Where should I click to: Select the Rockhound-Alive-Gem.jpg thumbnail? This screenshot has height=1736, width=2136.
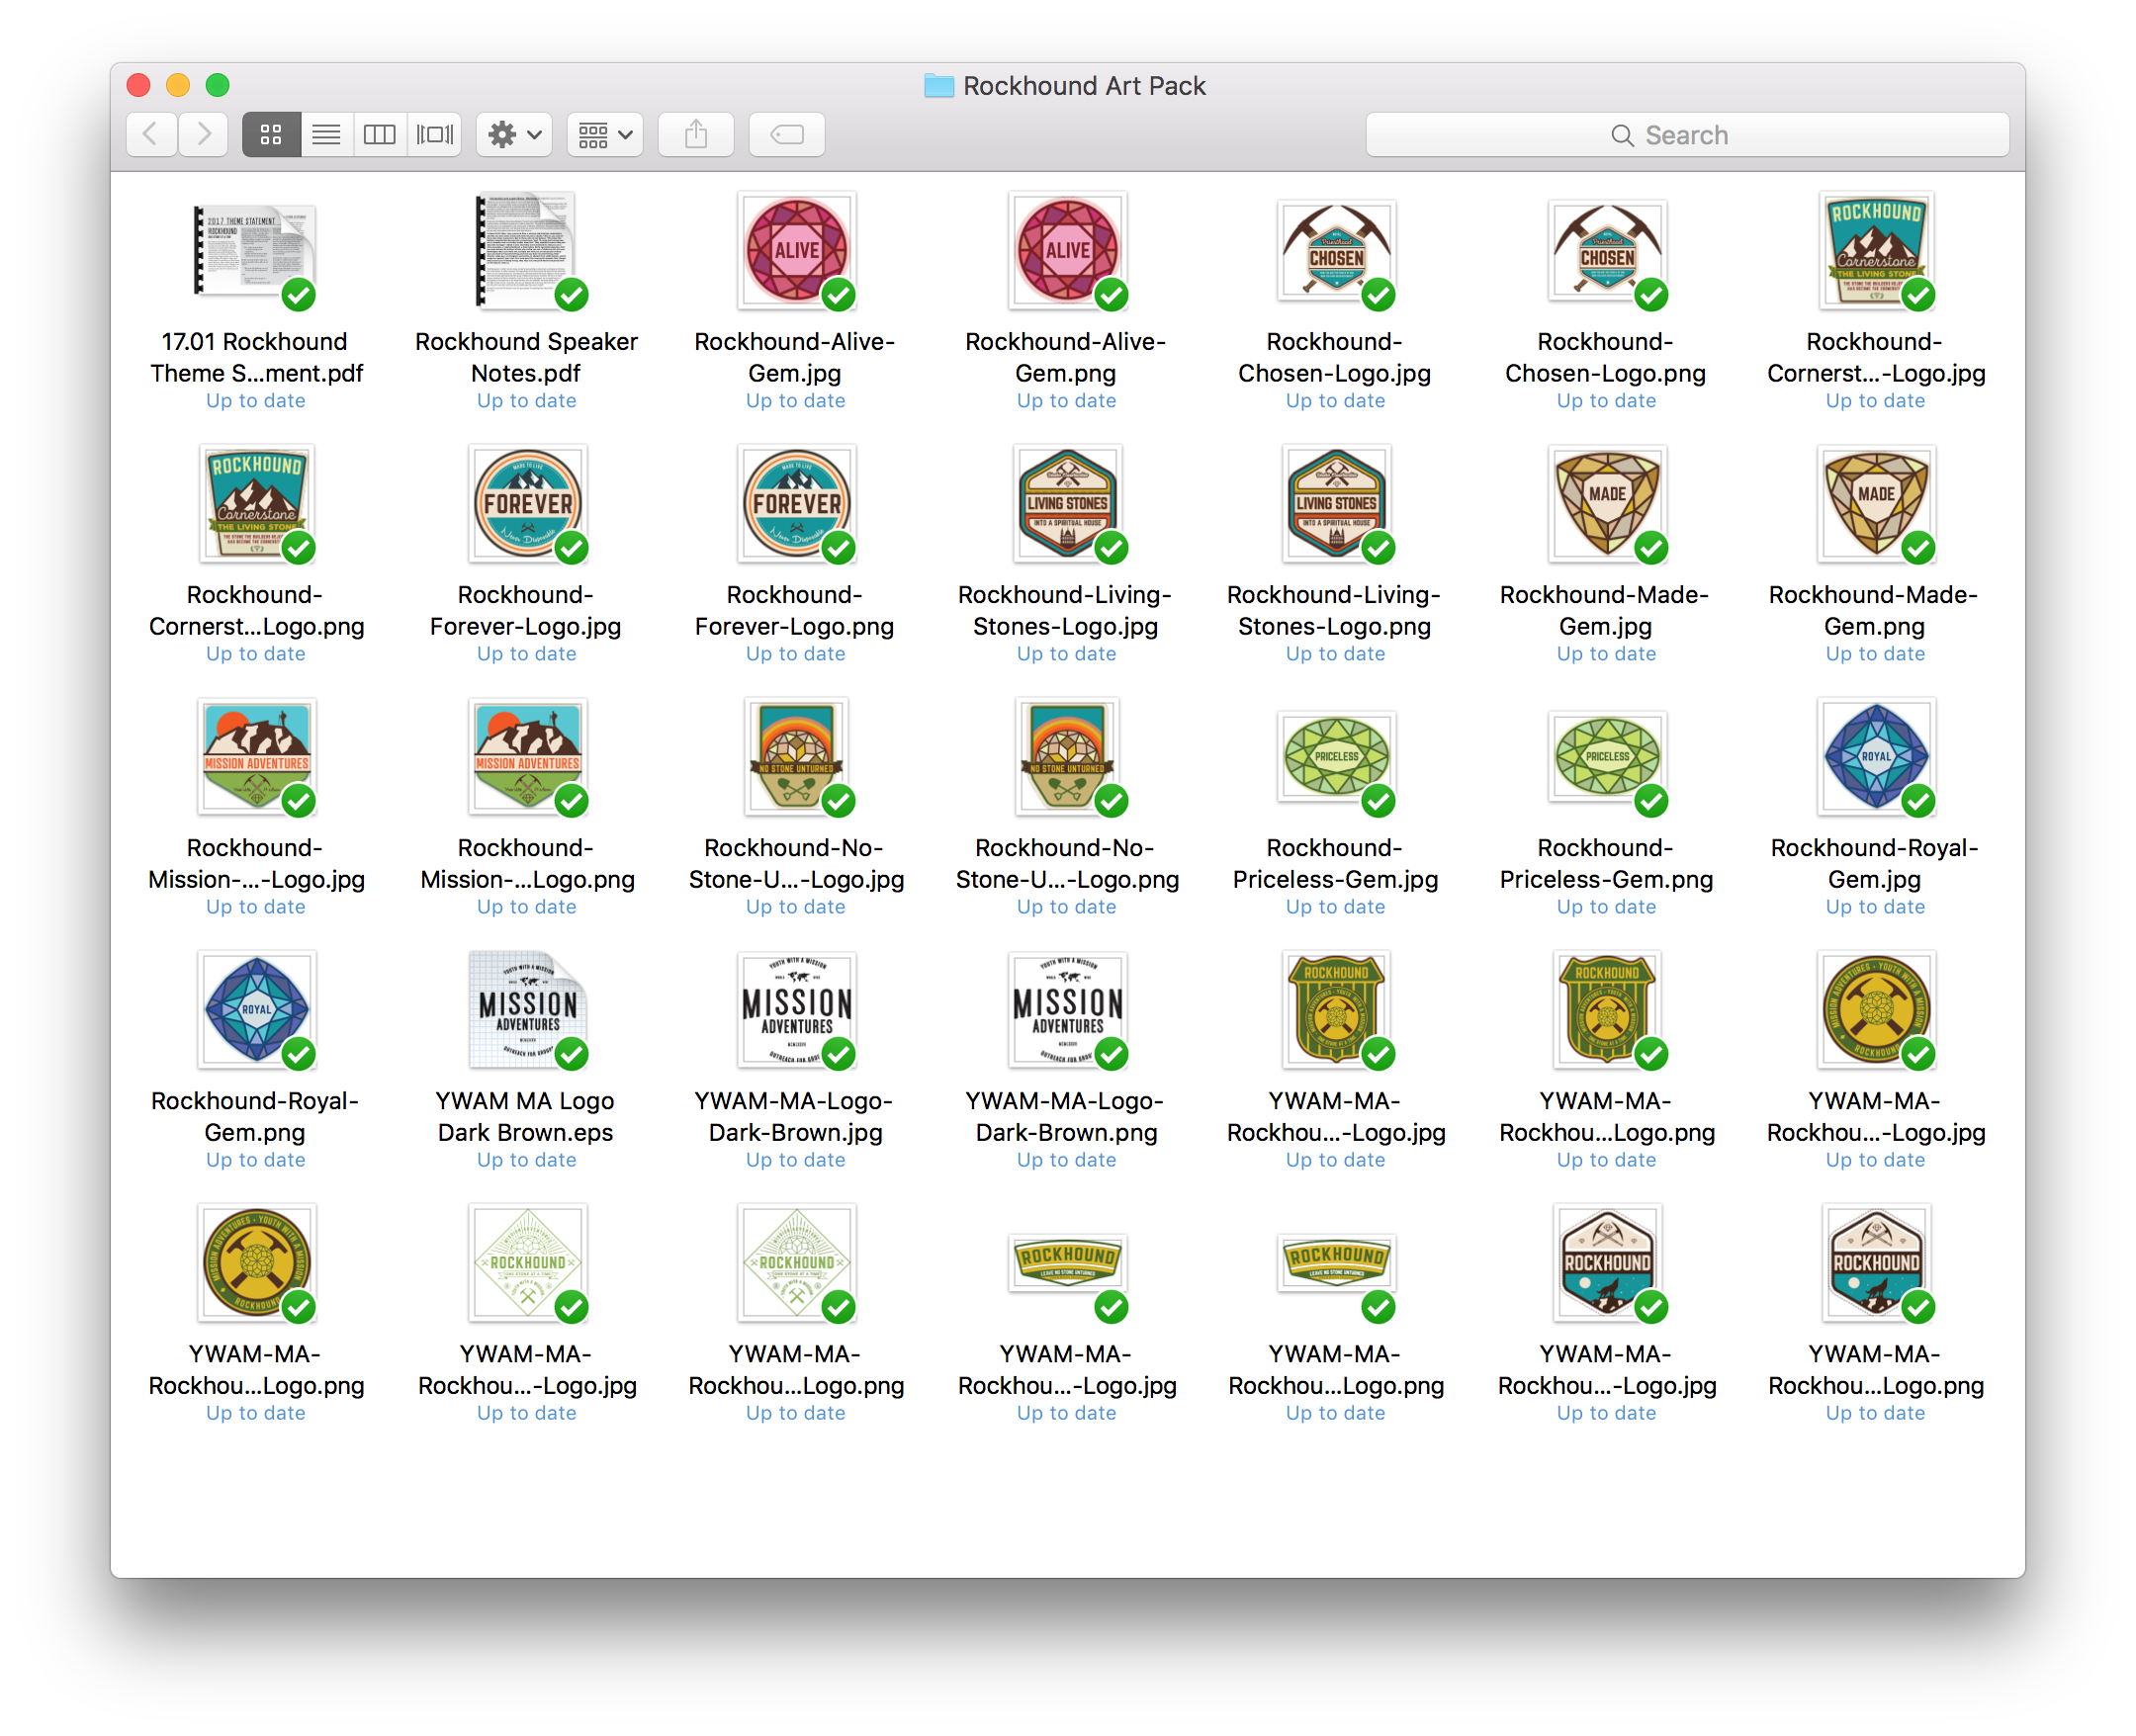click(796, 250)
